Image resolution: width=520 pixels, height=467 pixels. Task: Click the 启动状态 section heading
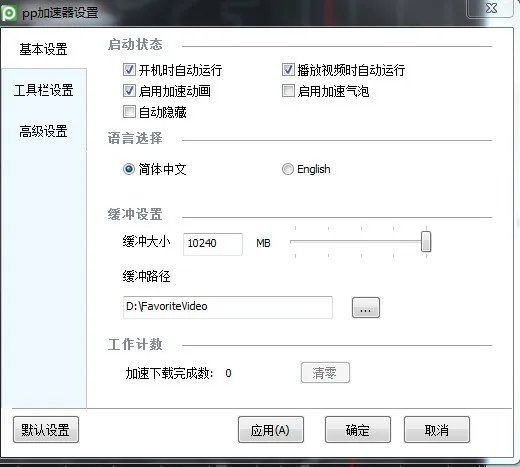coord(135,45)
